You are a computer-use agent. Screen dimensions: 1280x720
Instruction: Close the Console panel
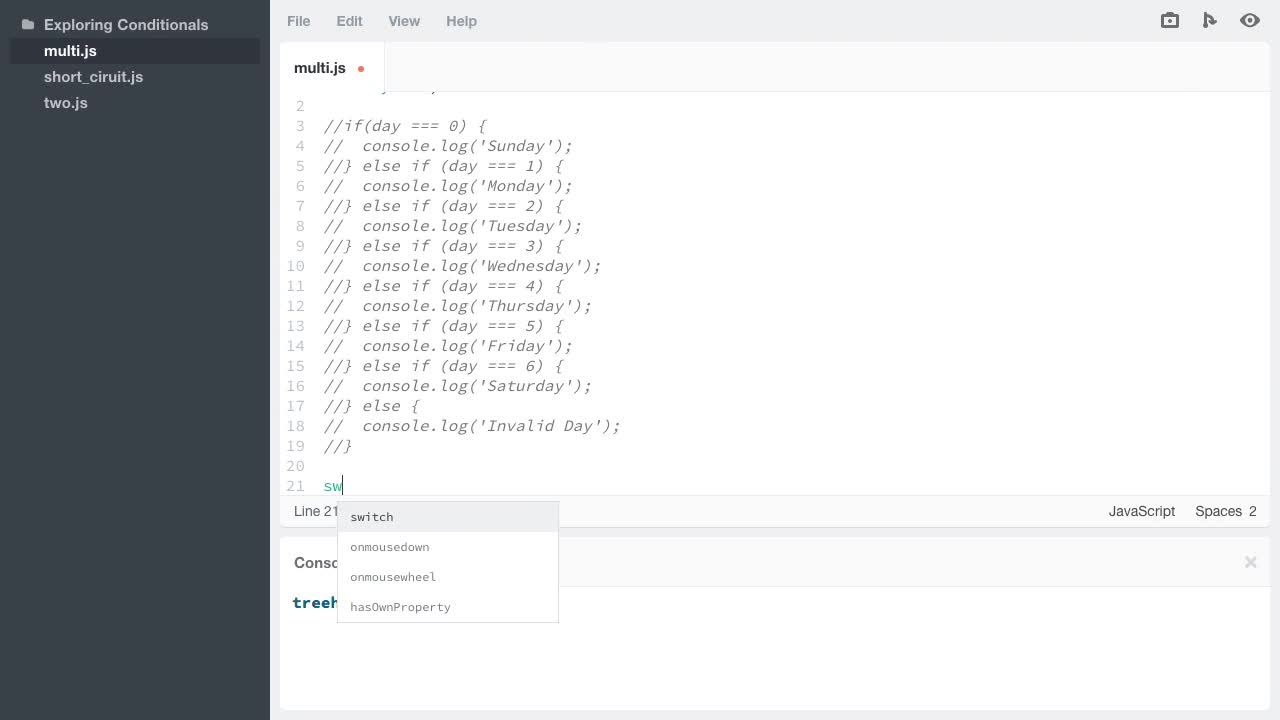click(x=1250, y=562)
